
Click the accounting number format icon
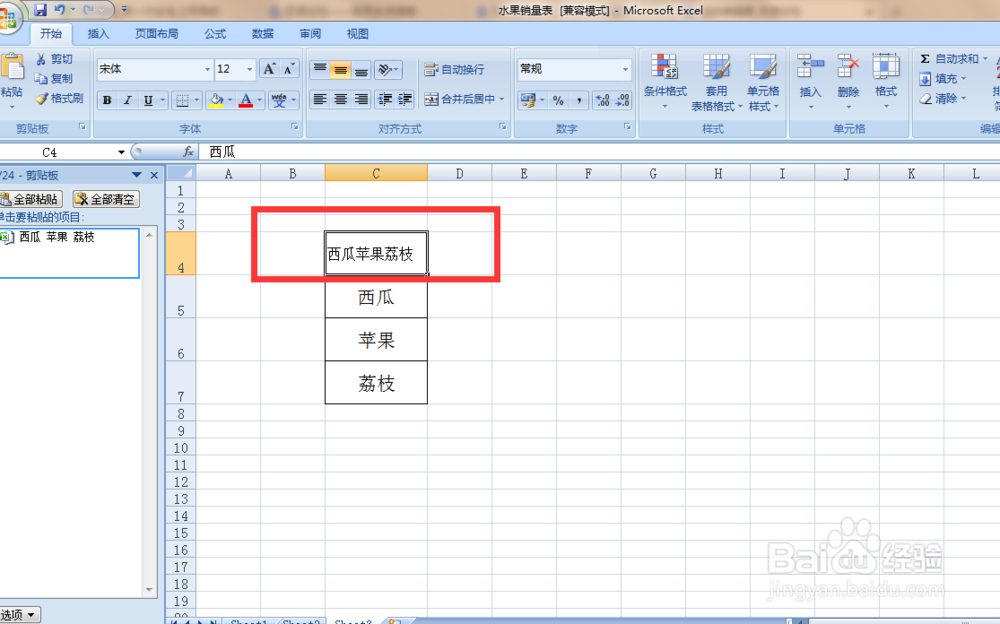[x=527, y=100]
